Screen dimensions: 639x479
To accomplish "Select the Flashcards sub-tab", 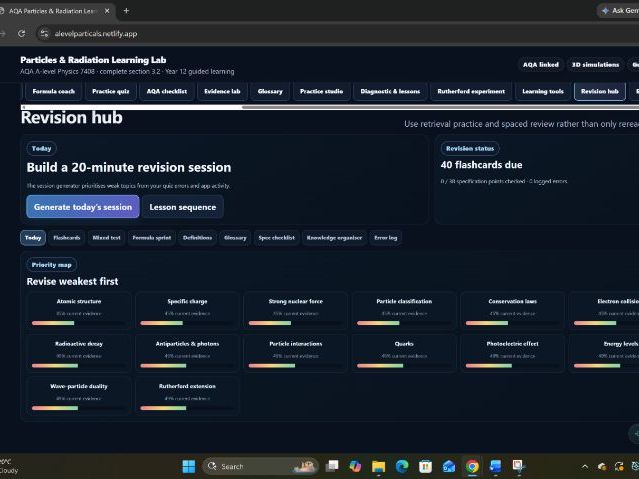I will (66, 238).
